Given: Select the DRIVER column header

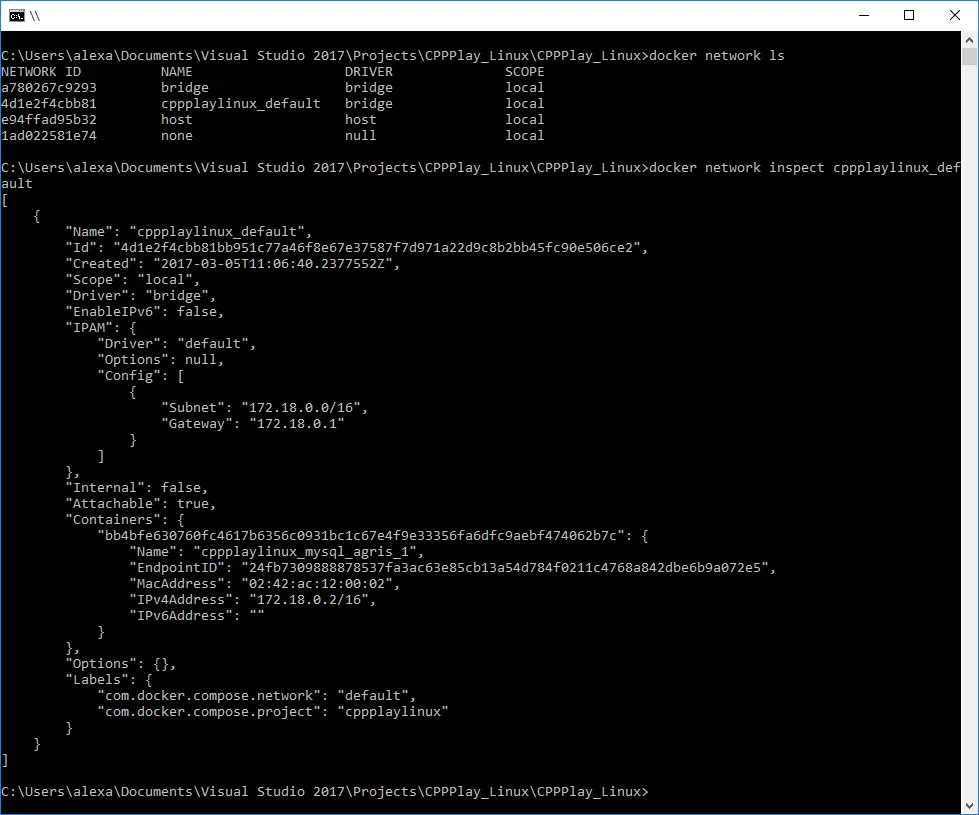Looking at the screenshot, I should pyautogui.click(x=369, y=72).
